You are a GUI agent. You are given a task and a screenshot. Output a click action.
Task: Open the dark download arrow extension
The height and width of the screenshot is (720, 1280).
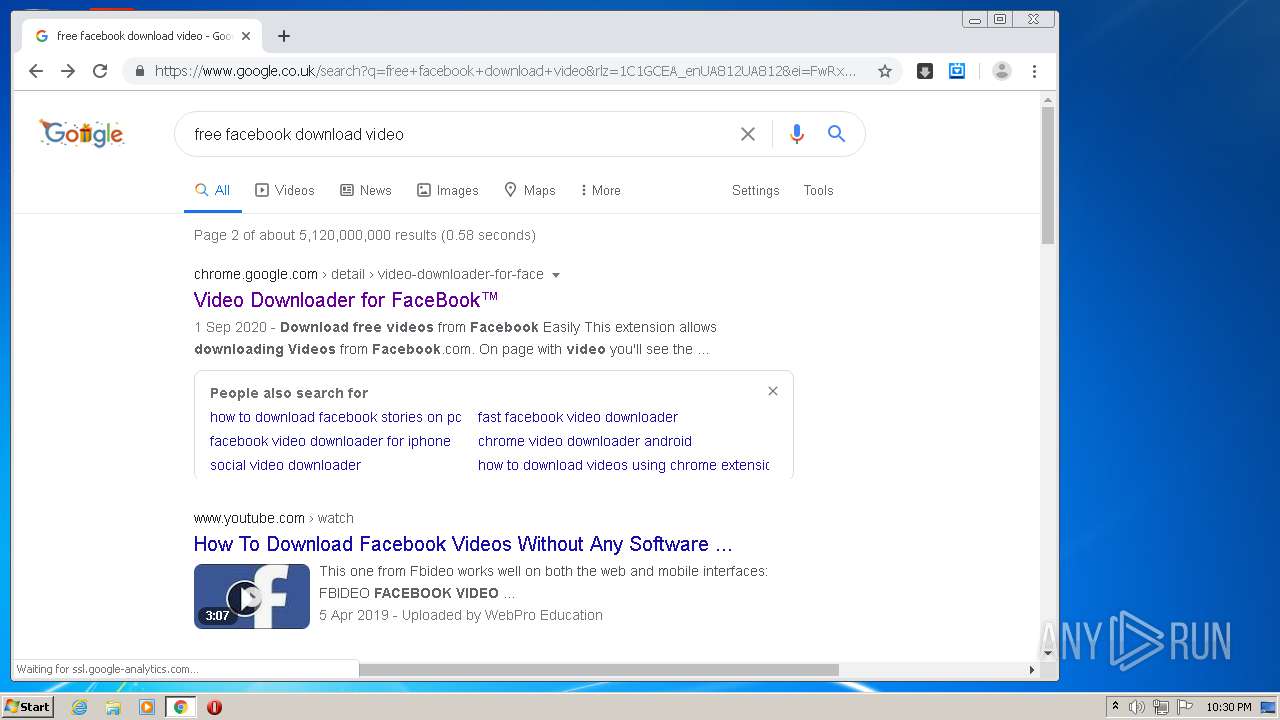pos(925,71)
